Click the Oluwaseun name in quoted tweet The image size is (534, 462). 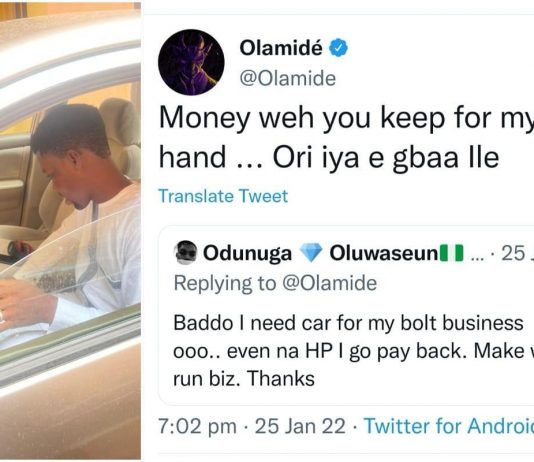click(383, 253)
